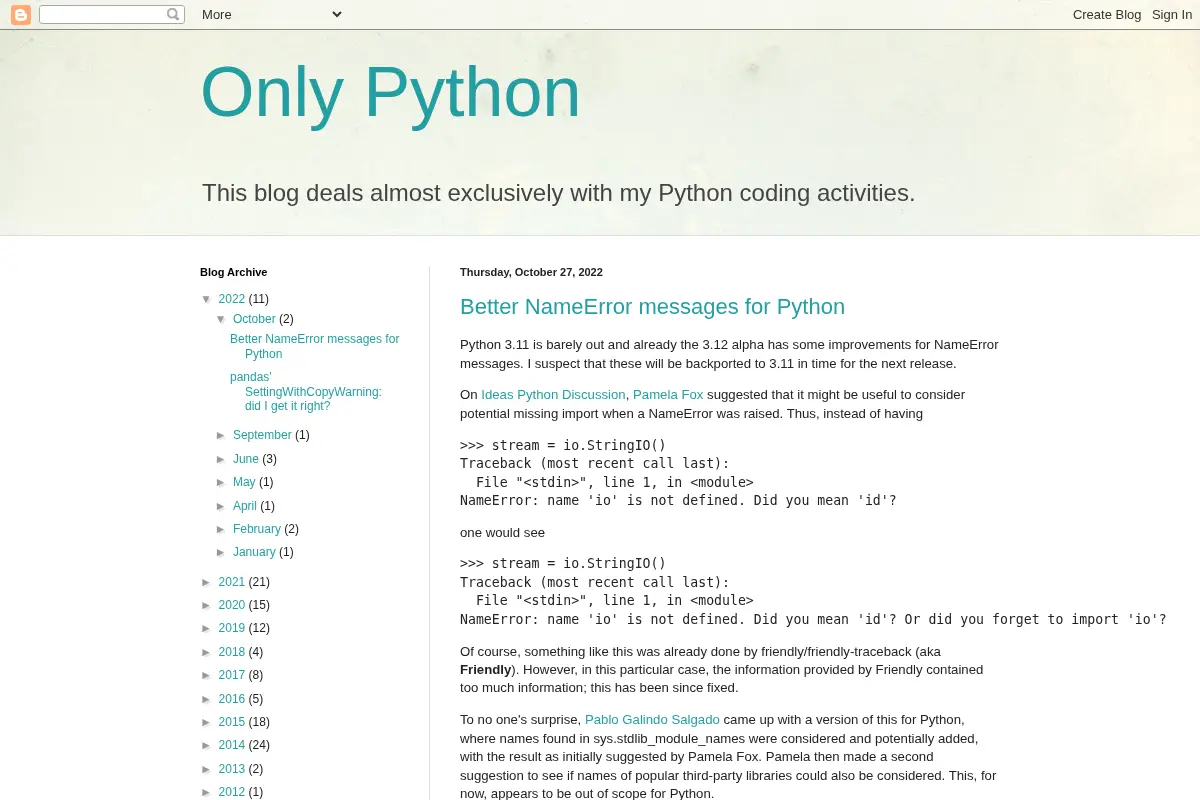Follow the Ideas Python Discussion link
This screenshot has height=800, width=1200.
pos(553,395)
